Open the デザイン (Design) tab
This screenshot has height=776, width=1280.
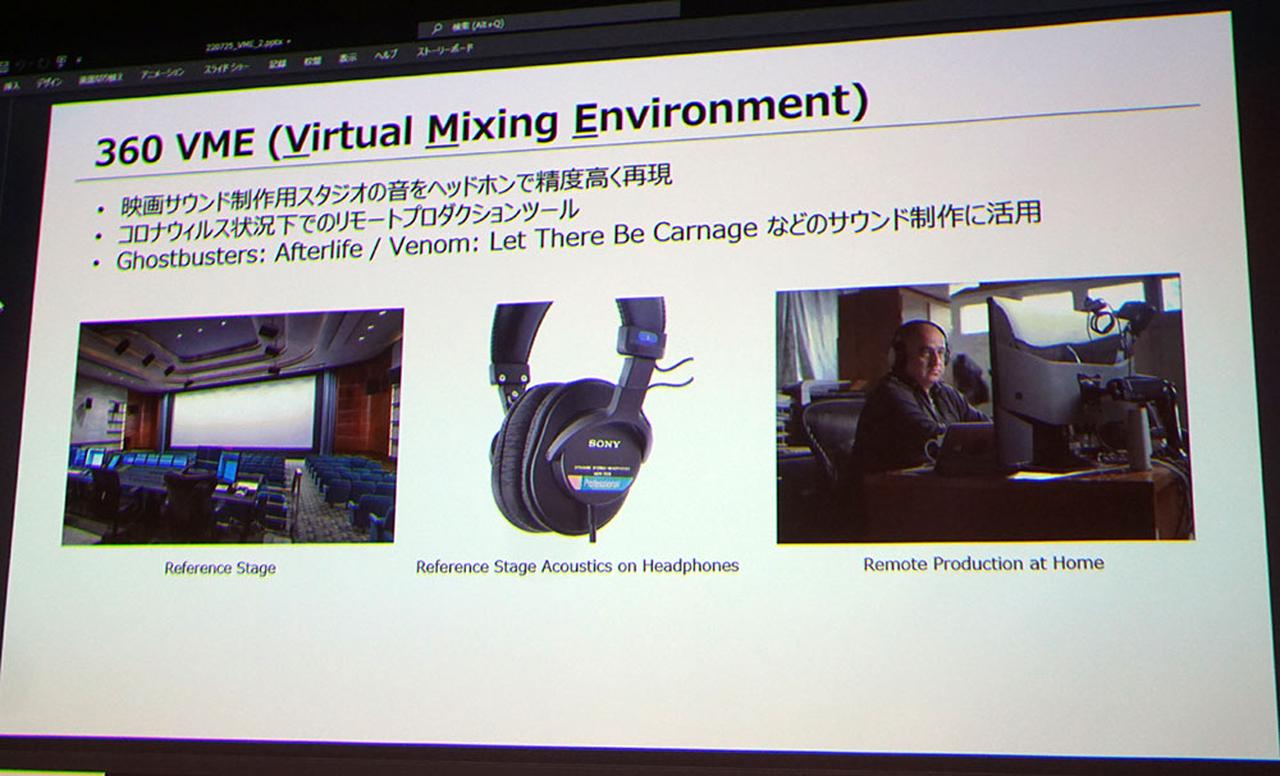[x=50, y=80]
